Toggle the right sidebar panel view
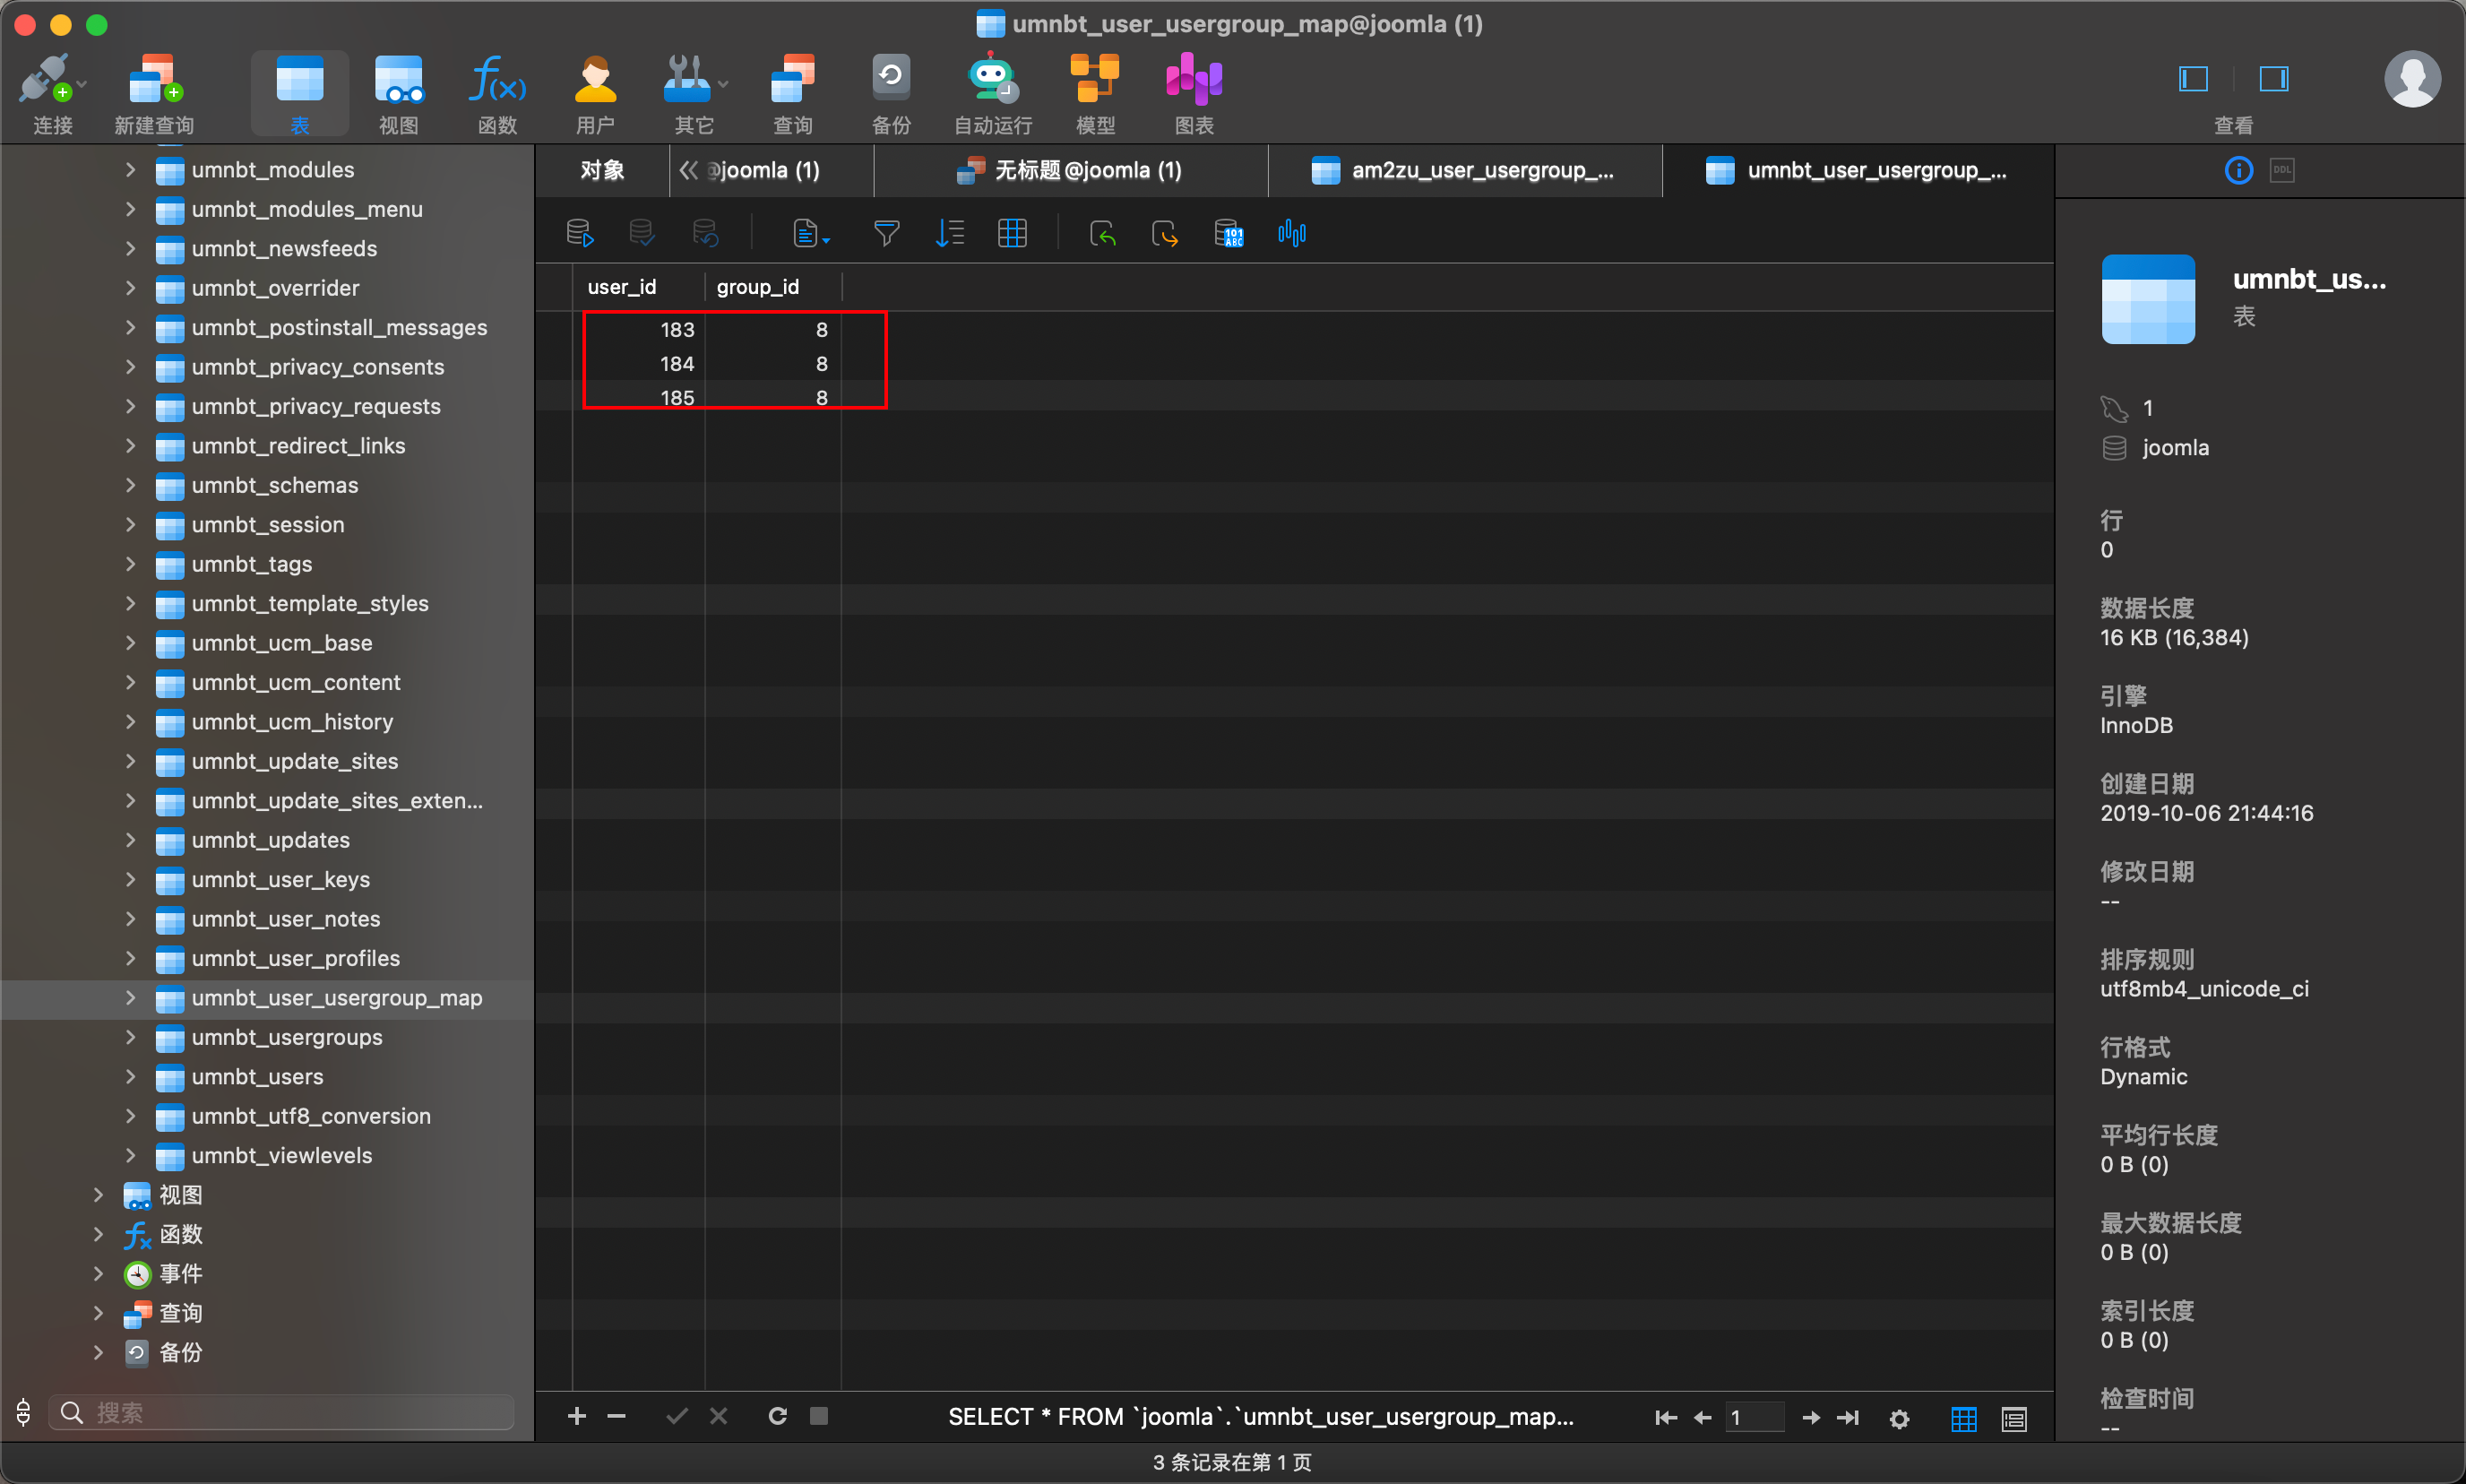The width and height of the screenshot is (2466, 1484). (x=2274, y=79)
